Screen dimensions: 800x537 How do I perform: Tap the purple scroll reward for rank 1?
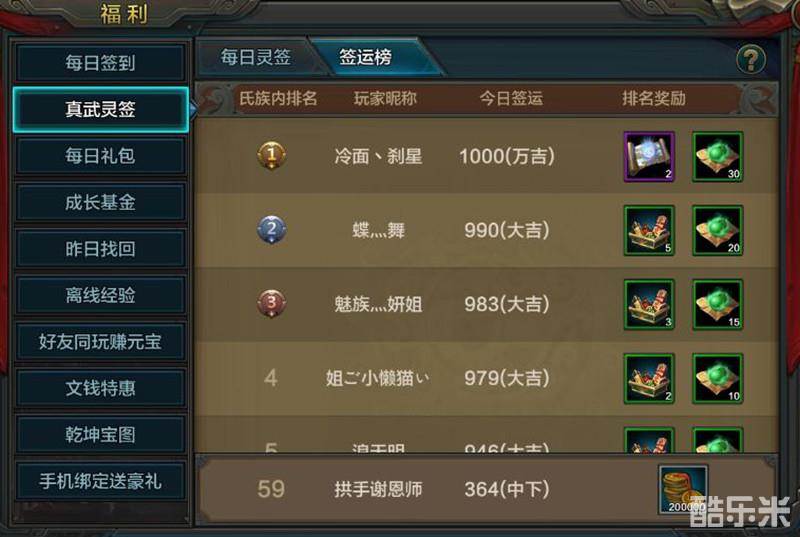[x=649, y=157]
